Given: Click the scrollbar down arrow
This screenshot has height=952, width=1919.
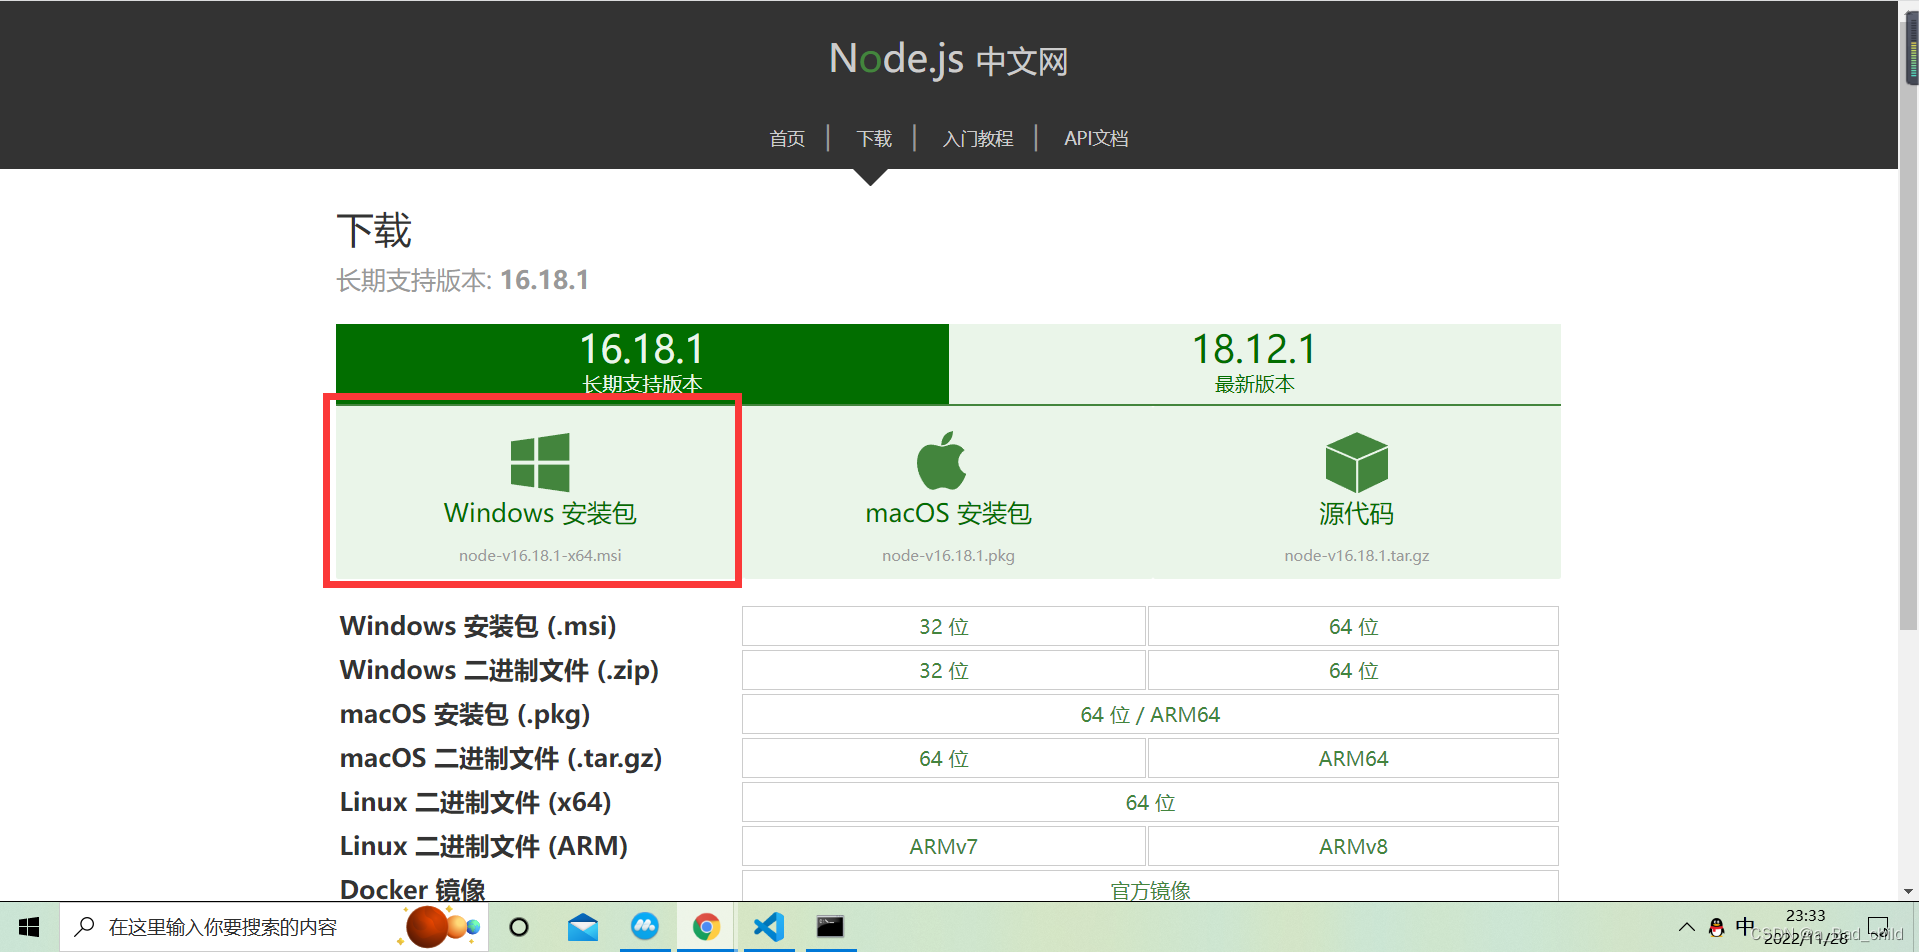Looking at the screenshot, I should pos(1908,891).
